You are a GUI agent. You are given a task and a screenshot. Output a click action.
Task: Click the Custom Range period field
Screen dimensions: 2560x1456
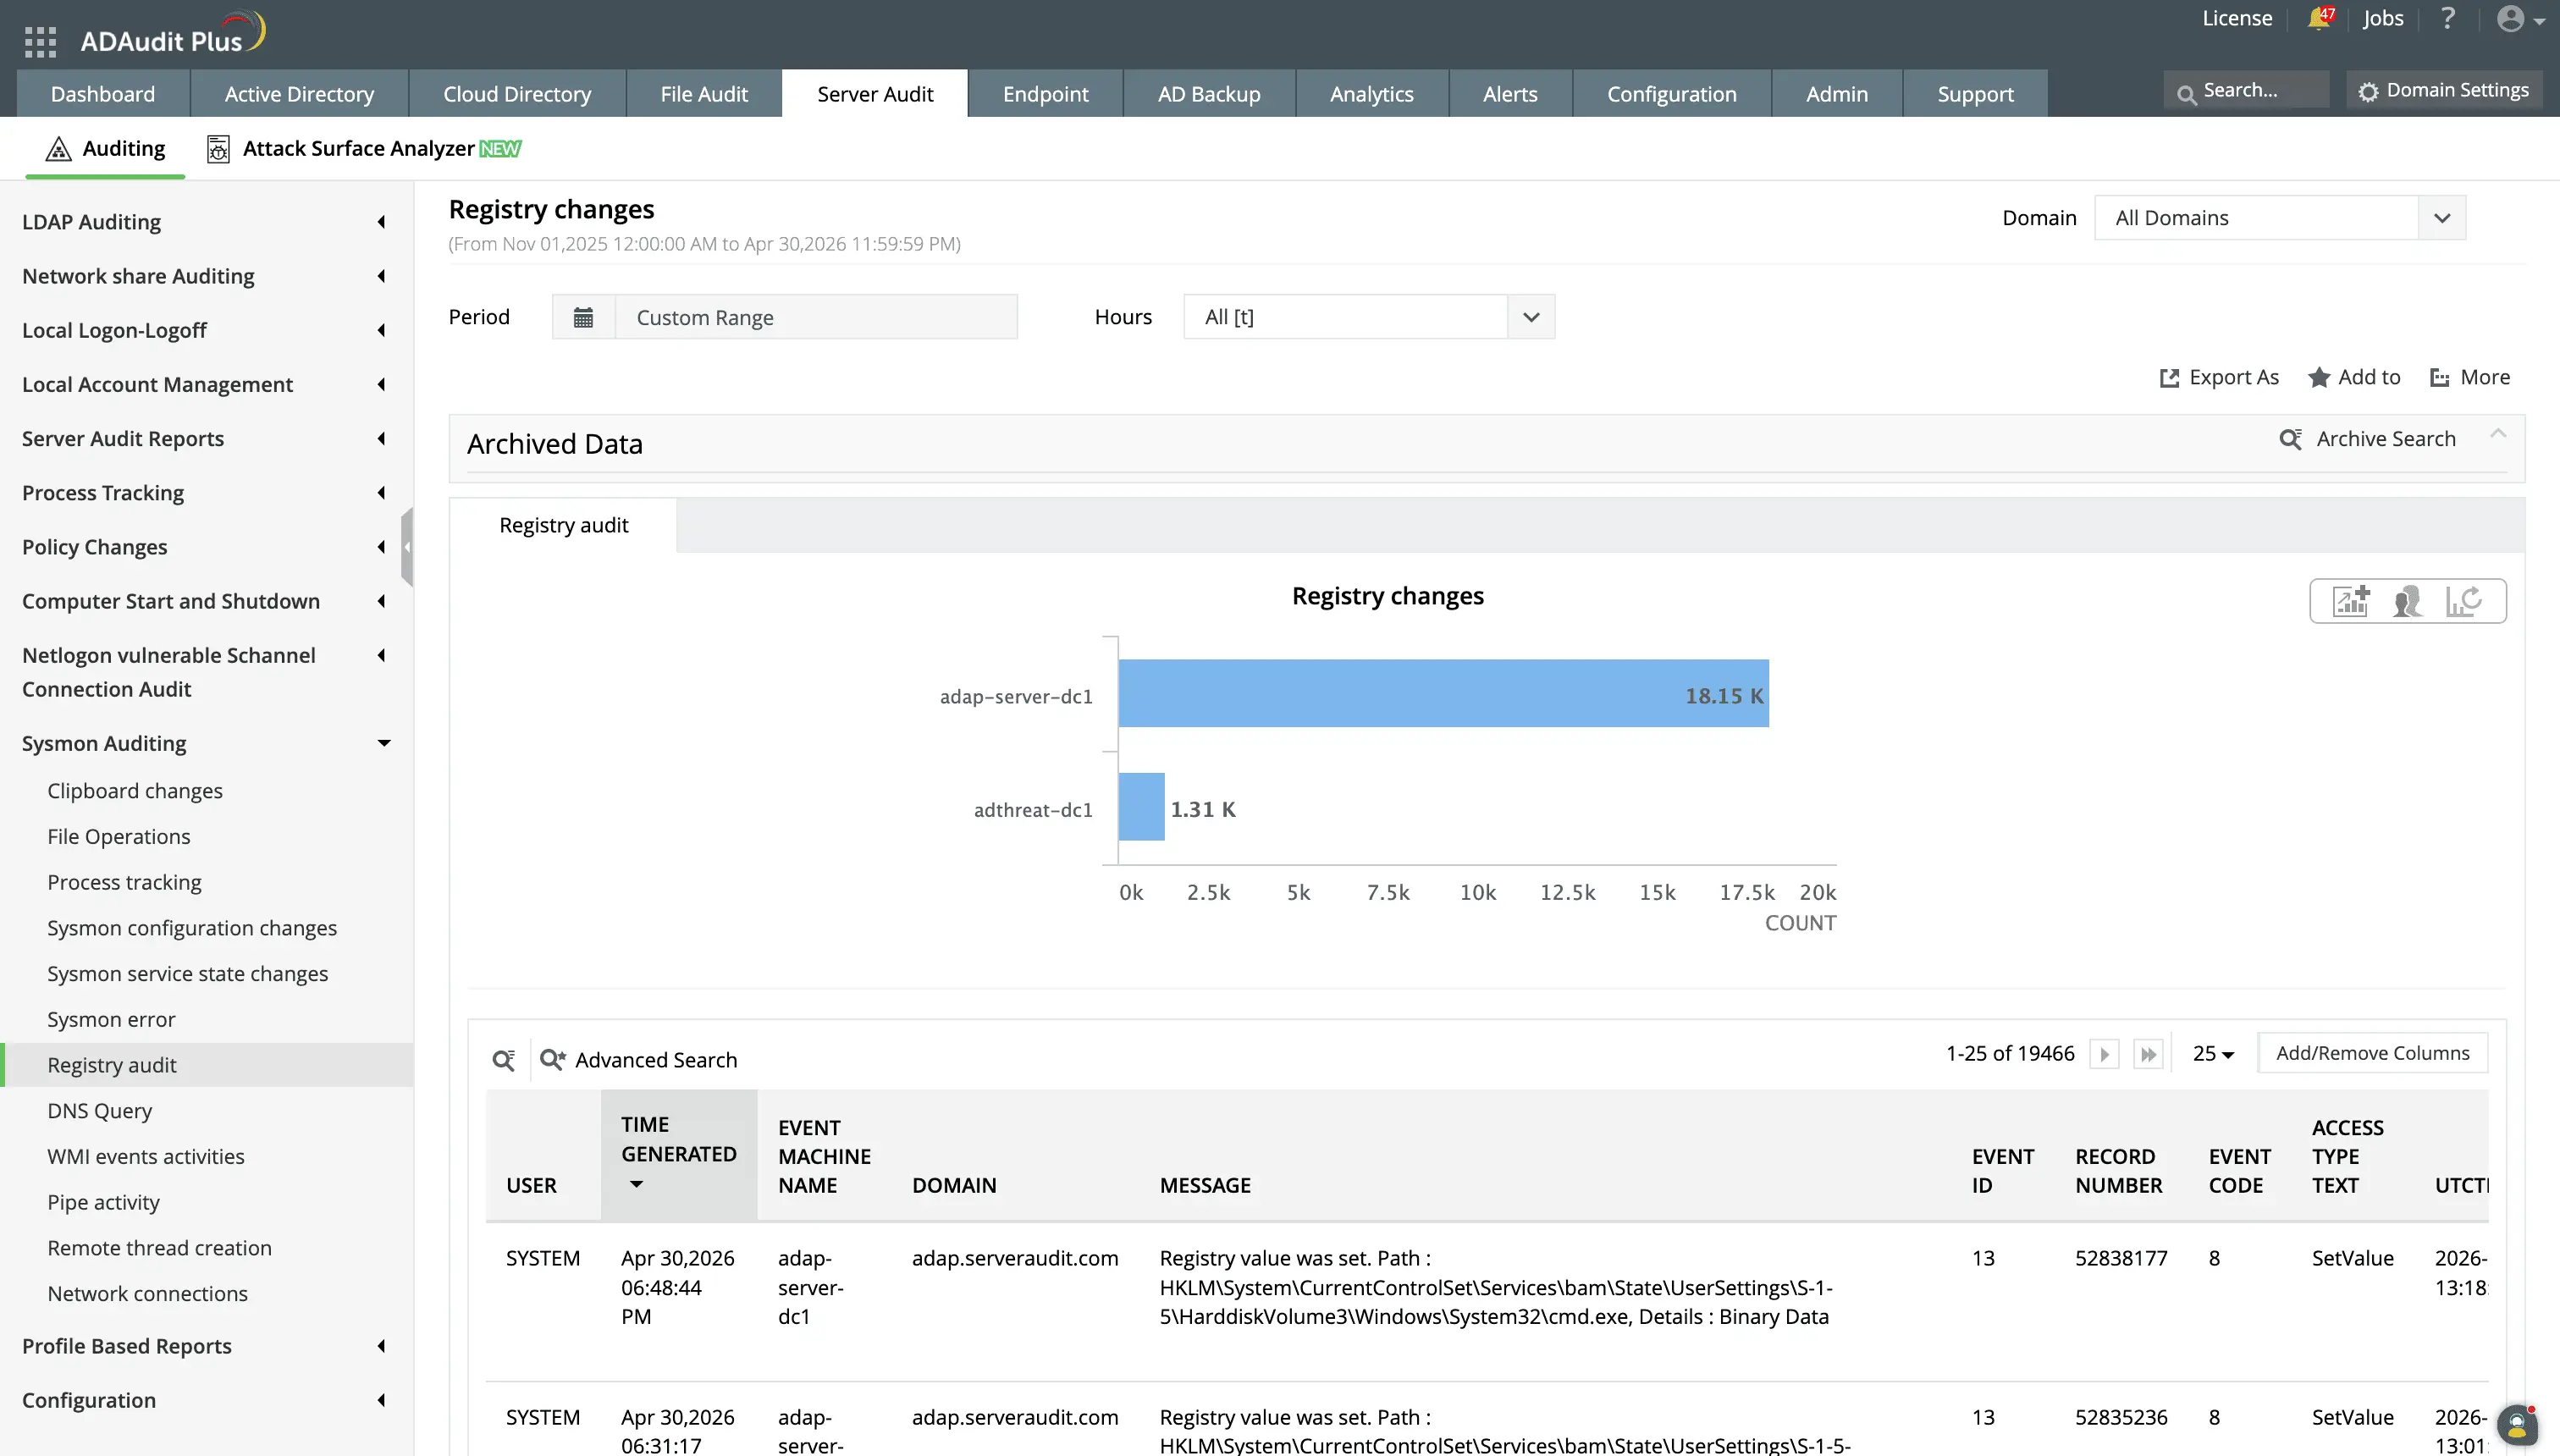click(816, 317)
